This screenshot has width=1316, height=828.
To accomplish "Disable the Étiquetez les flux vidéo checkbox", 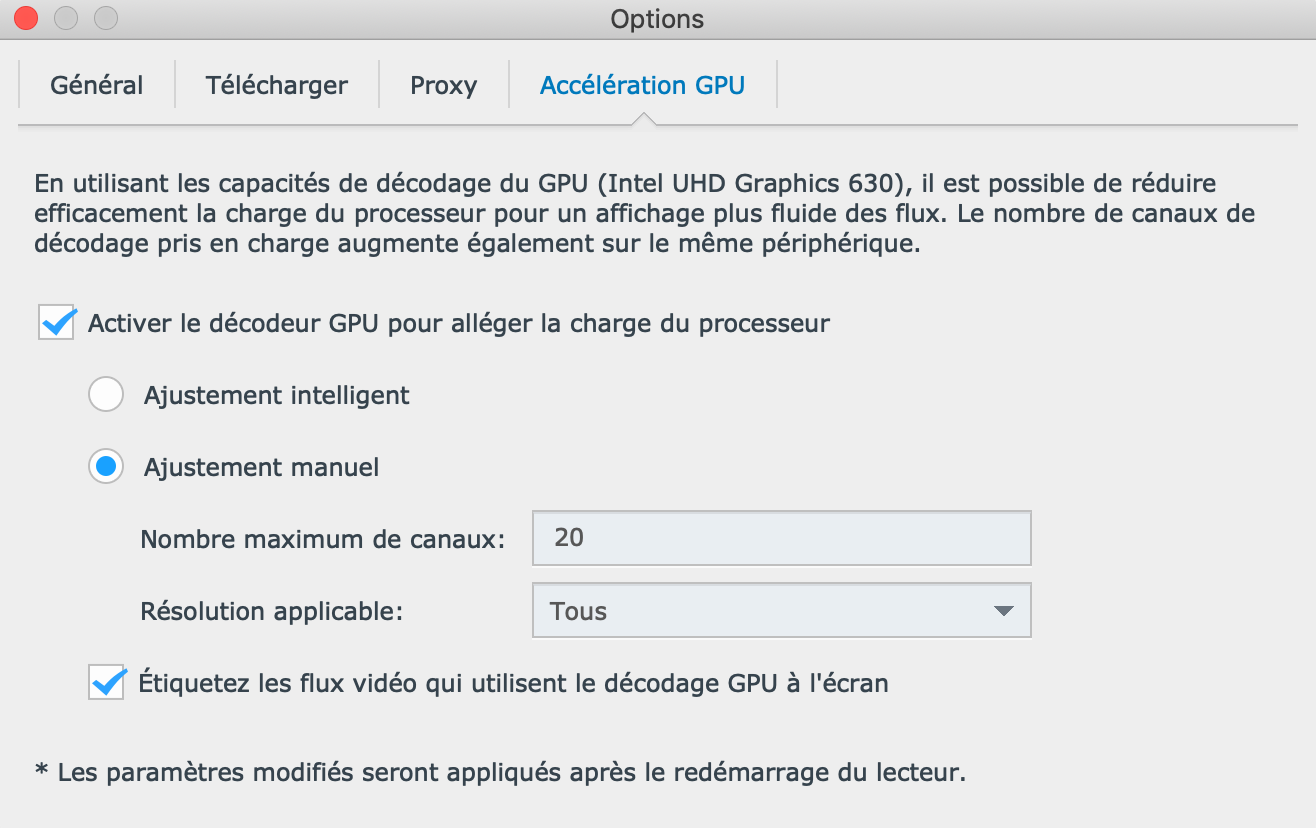I will click(106, 683).
